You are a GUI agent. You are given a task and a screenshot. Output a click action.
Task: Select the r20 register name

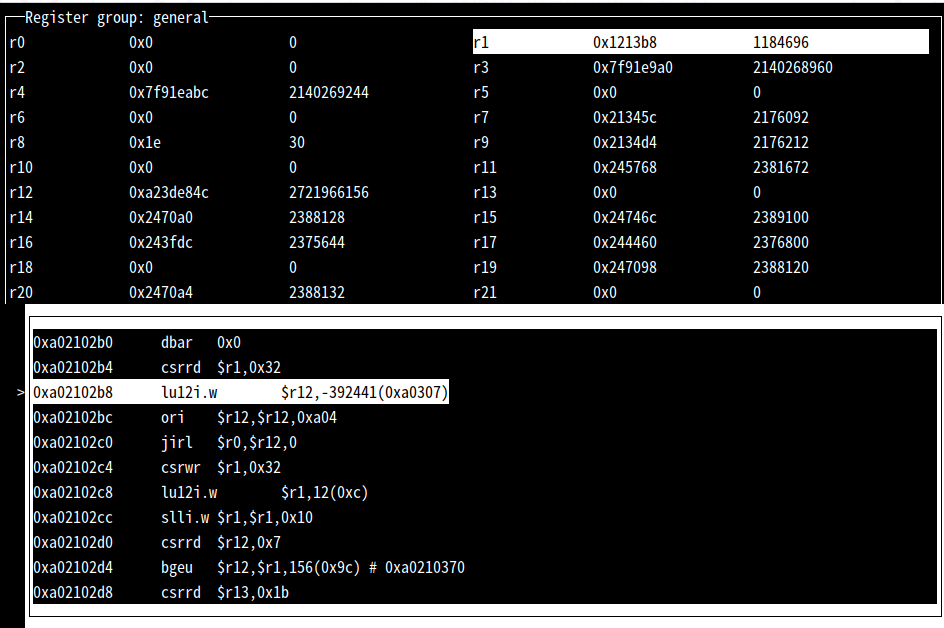tap(21, 293)
